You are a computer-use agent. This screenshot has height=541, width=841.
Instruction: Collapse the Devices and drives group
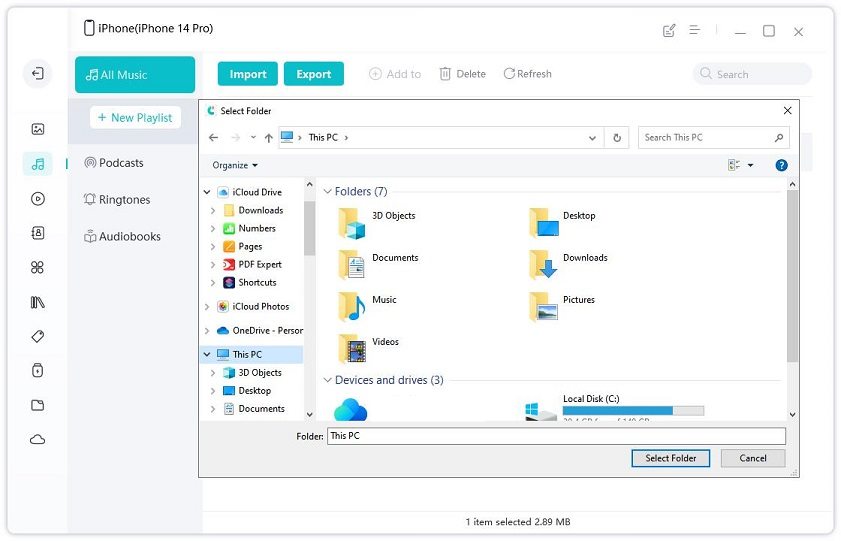(327, 380)
